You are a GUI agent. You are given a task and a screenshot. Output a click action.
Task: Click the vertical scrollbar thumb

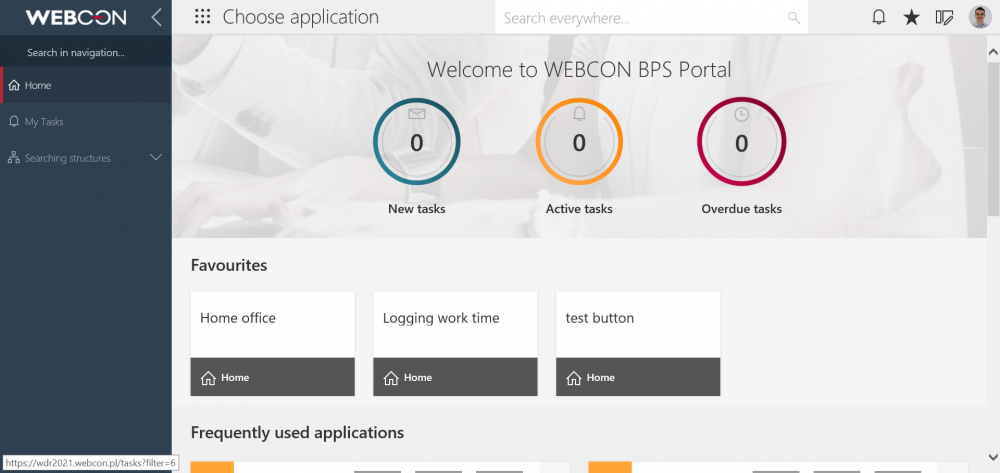(x=993, y=138)
